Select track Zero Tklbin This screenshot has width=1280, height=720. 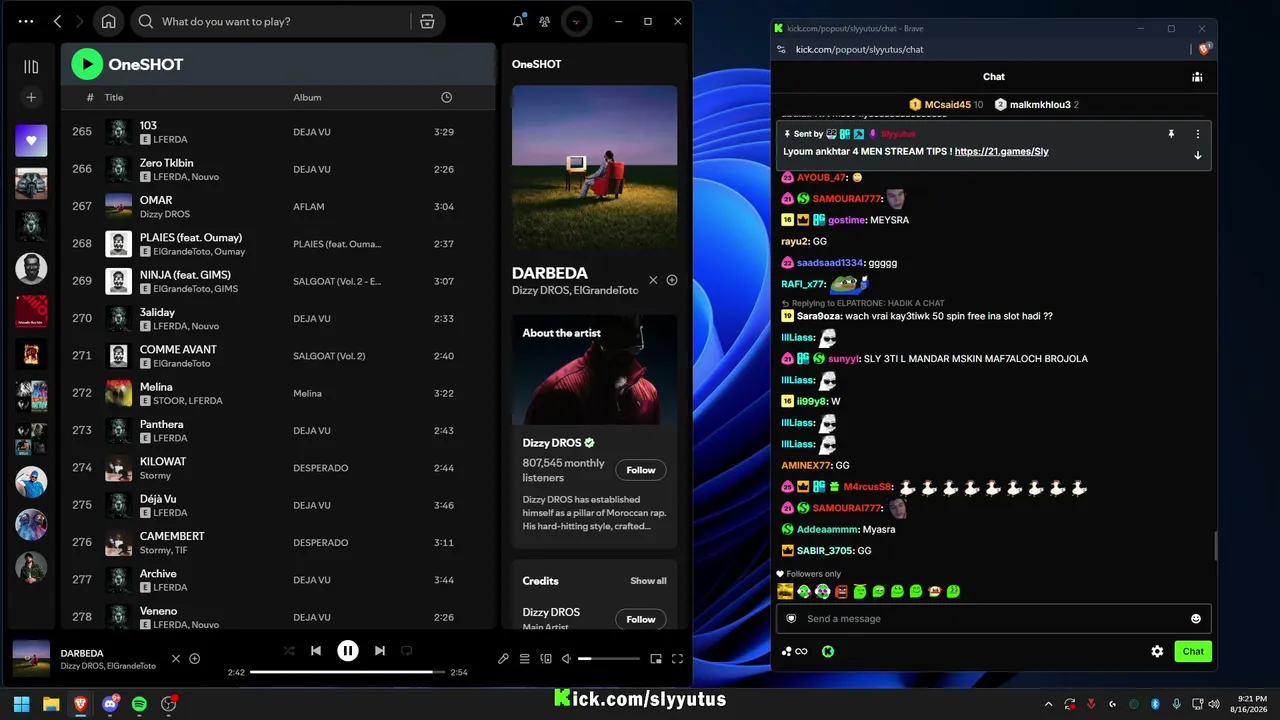tap(278, 169)
